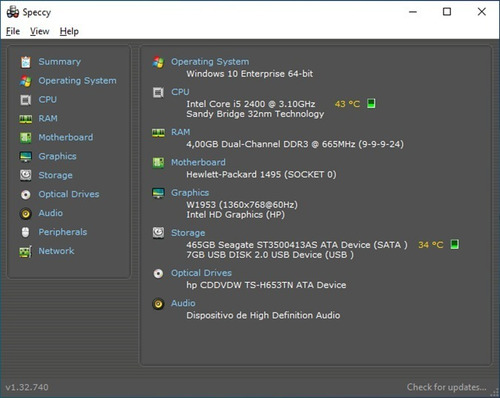500x398 pixels.
Task: Click Intel Core i5 2400 @ 3.10GHz text
Action: [x=251, y=104]
